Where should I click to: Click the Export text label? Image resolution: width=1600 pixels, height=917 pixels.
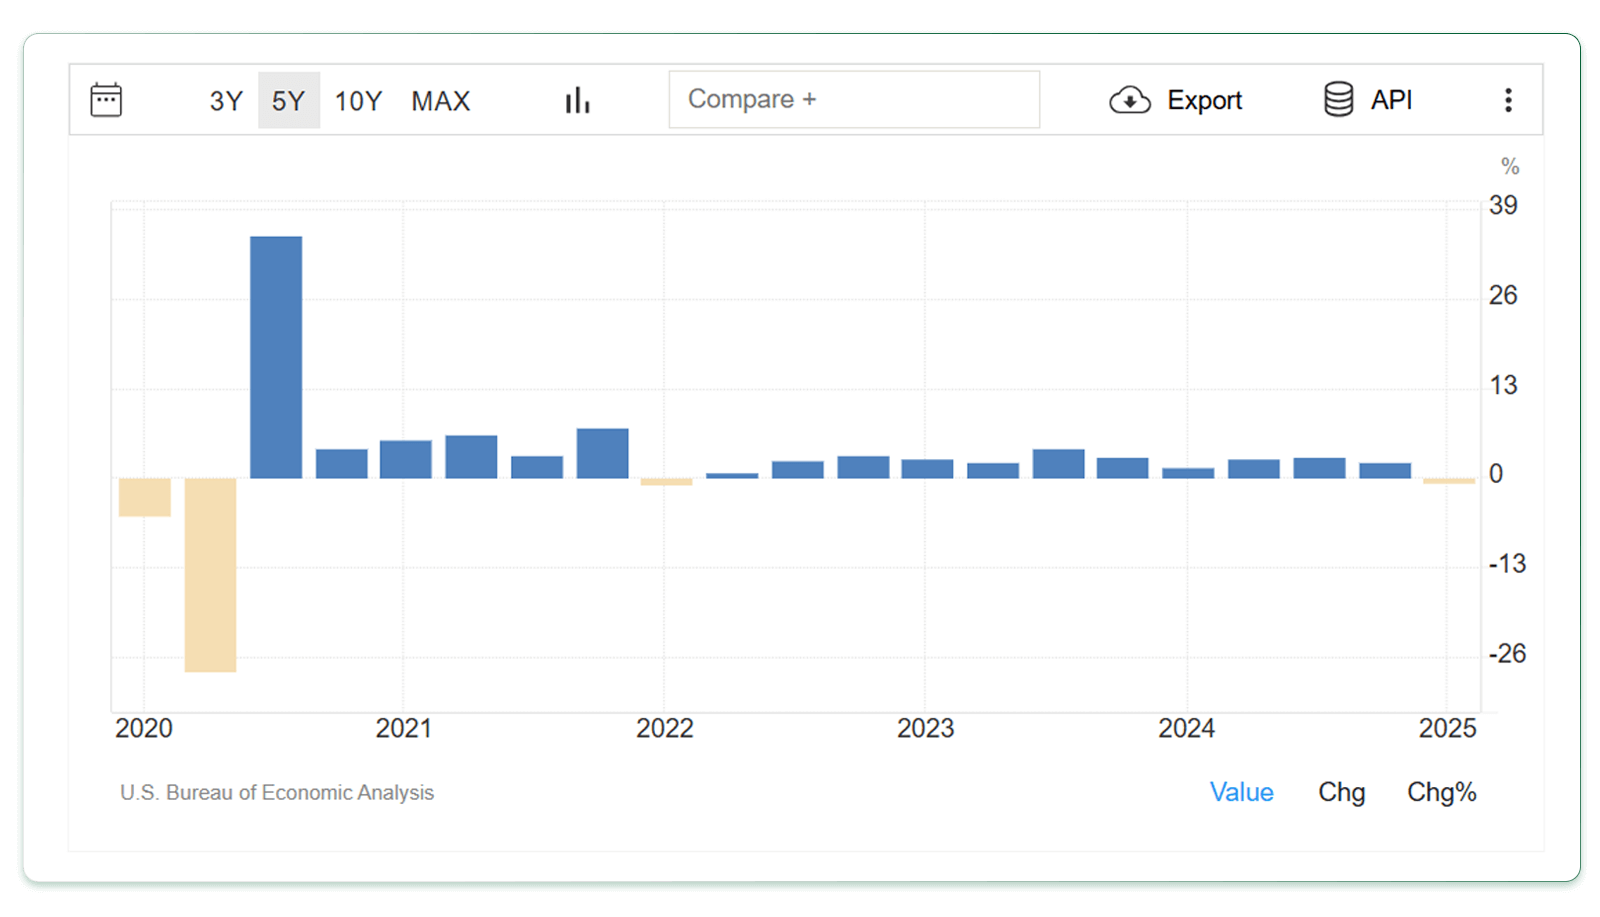1204,100
